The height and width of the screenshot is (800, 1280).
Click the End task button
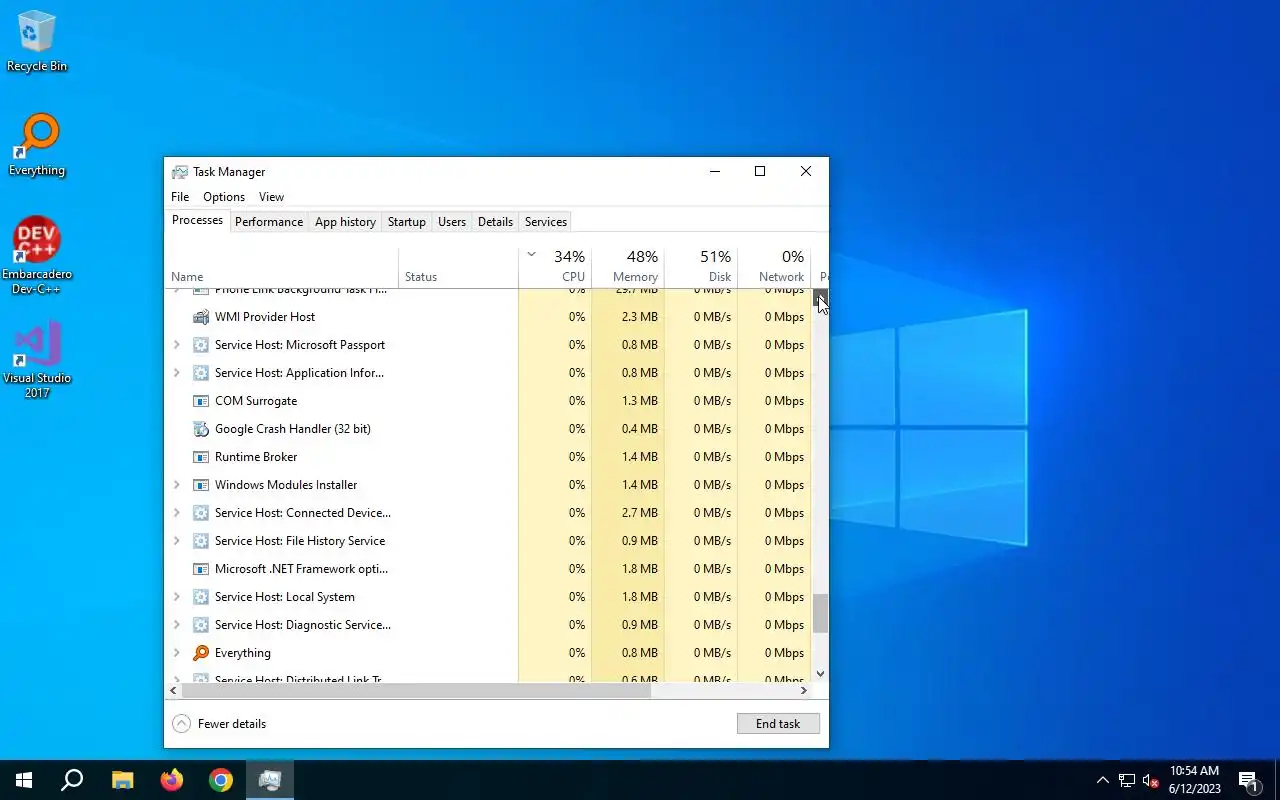[x=778, y=724]
